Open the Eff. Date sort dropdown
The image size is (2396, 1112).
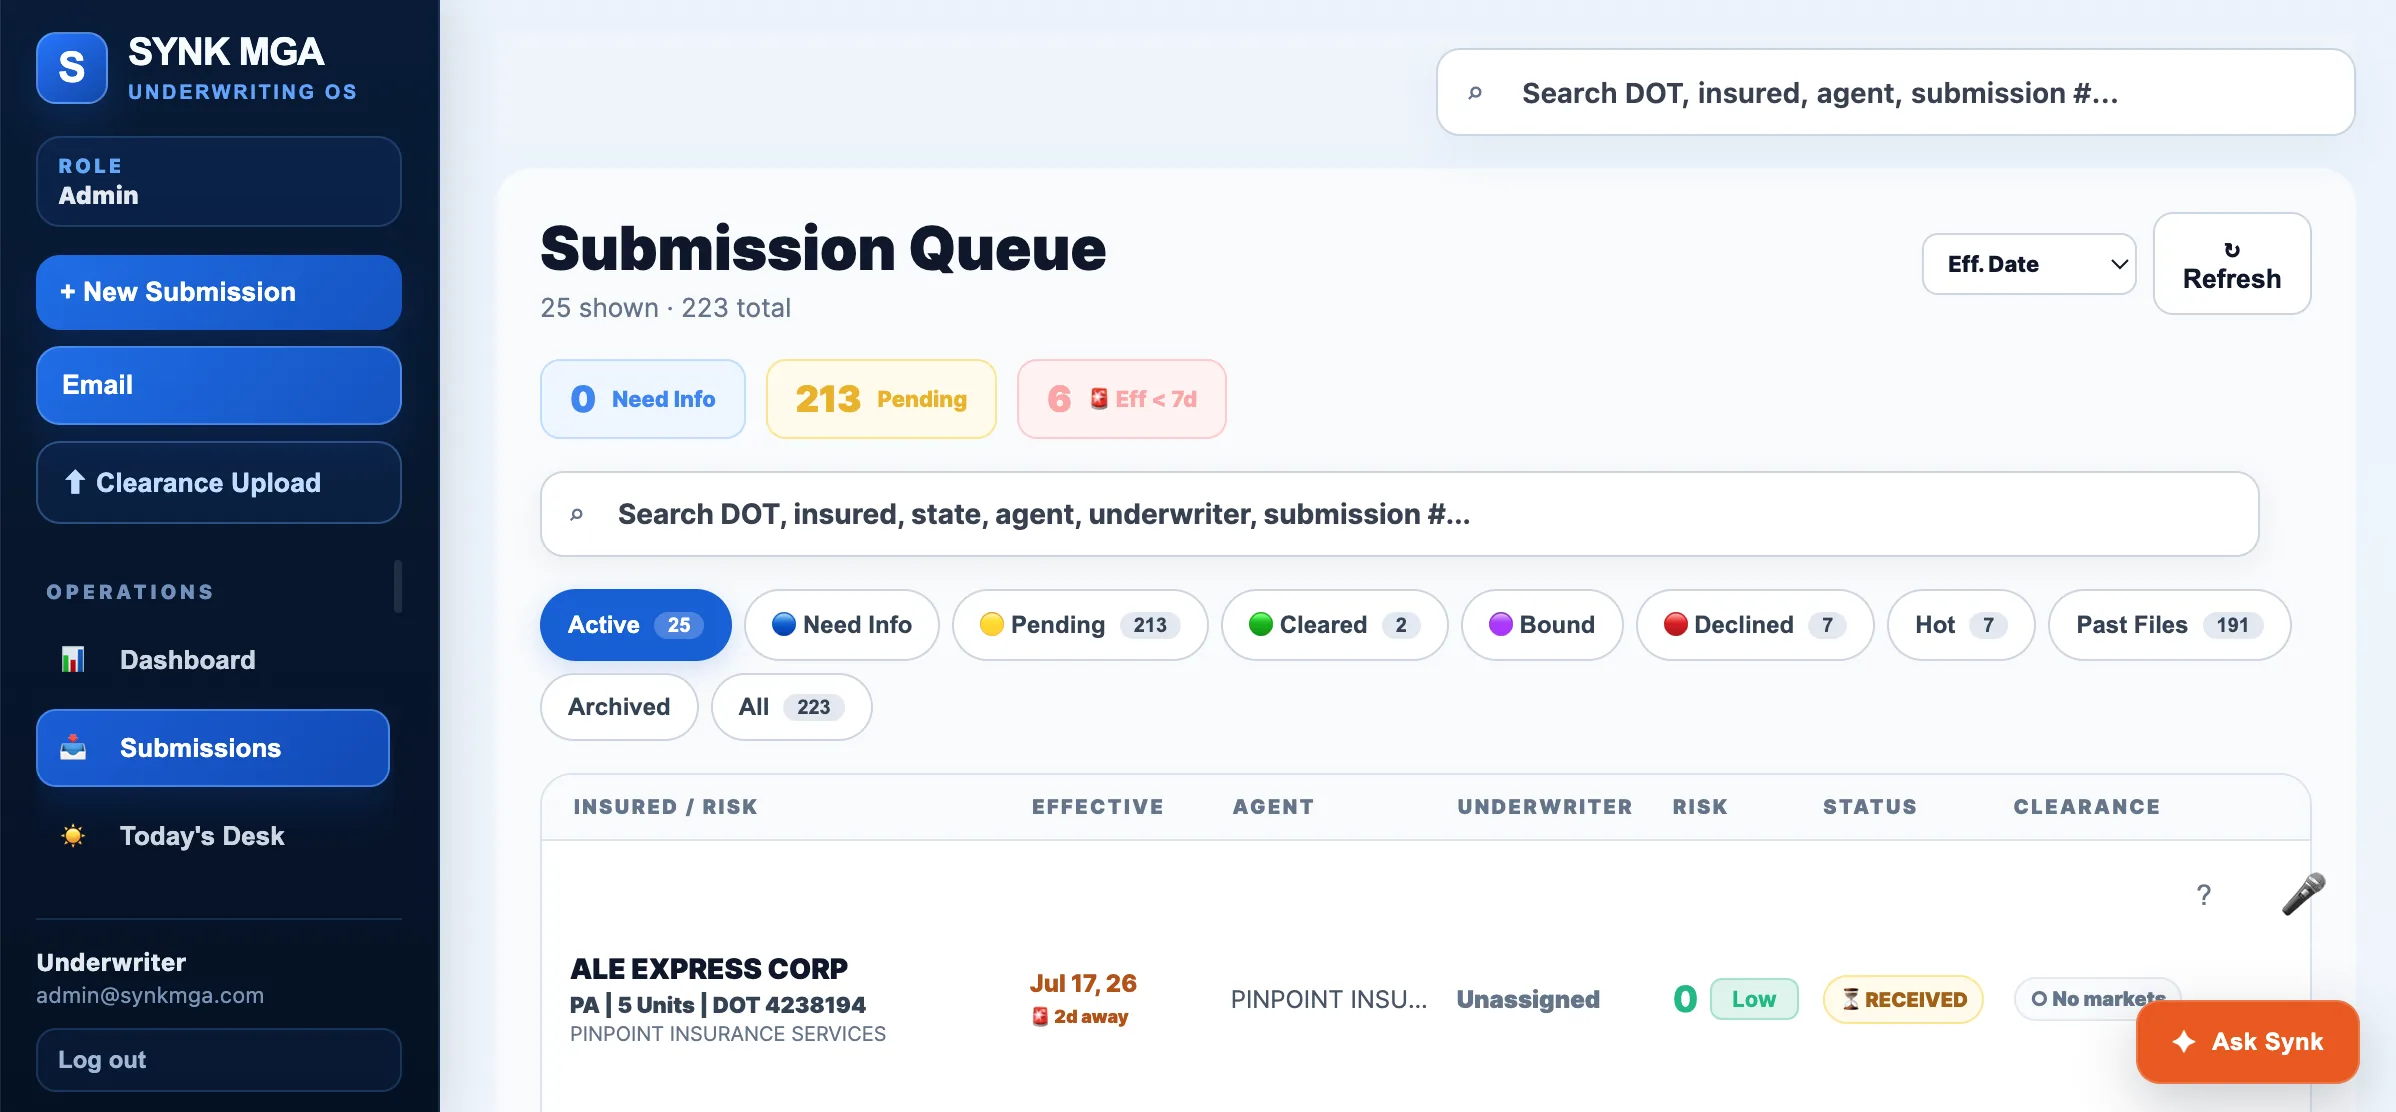[x=2029, y=264]
